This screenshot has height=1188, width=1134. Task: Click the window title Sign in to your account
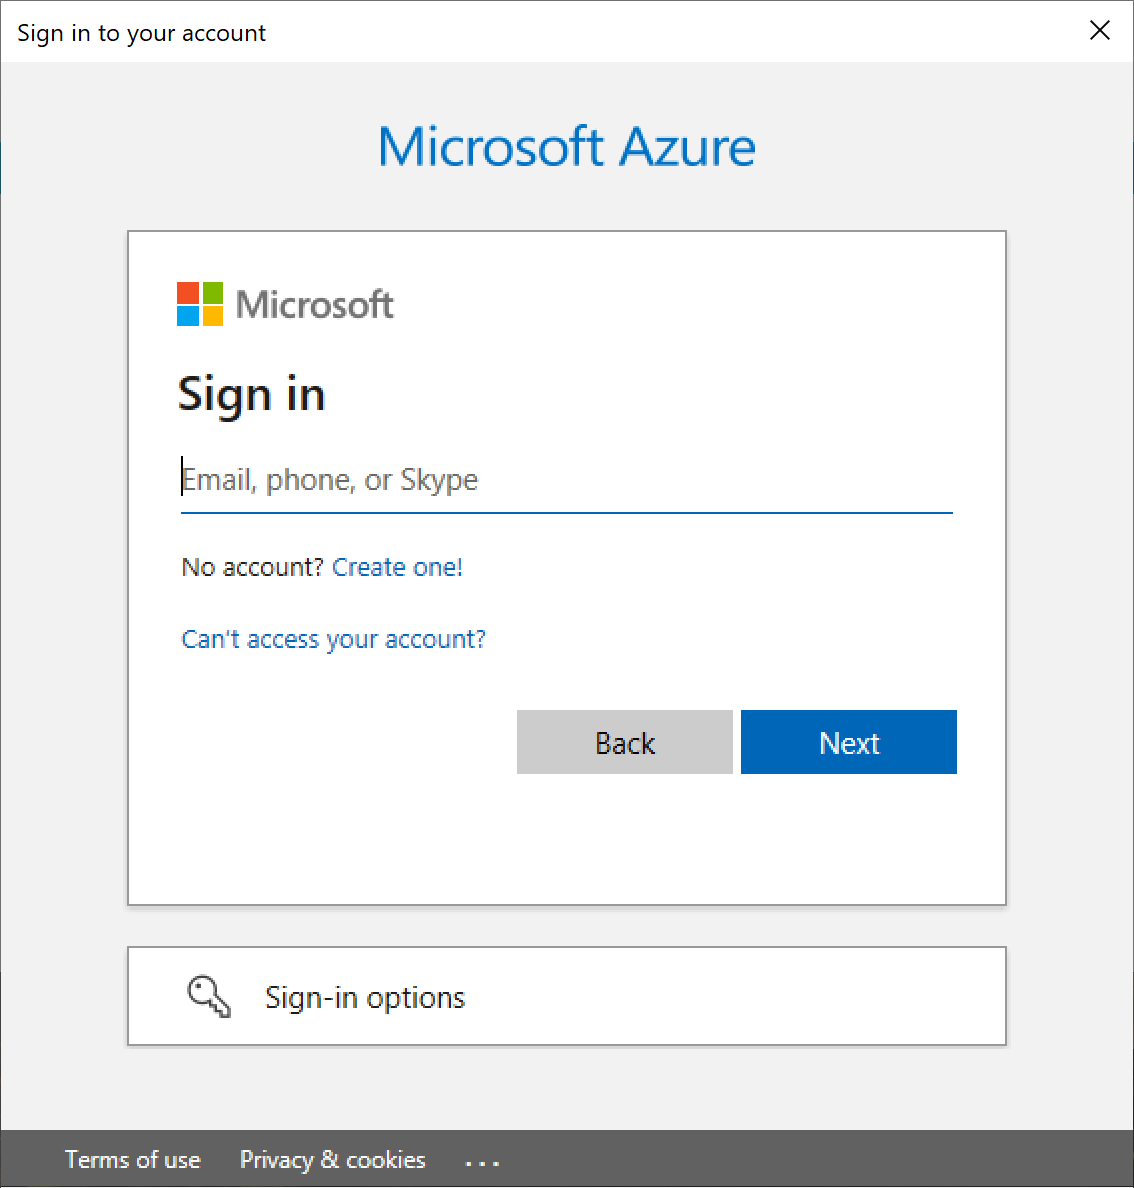click(142, 33)
